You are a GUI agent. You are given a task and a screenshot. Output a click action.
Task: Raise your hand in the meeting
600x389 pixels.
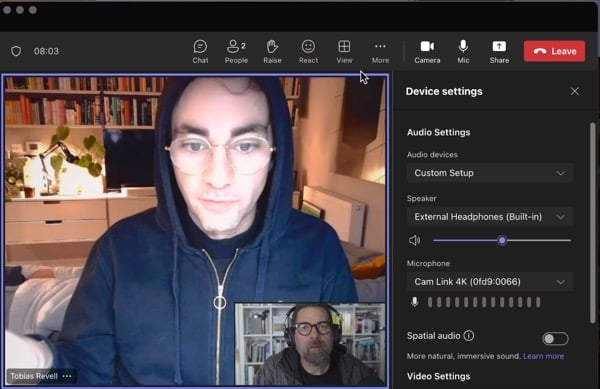(x=272, y=51)
